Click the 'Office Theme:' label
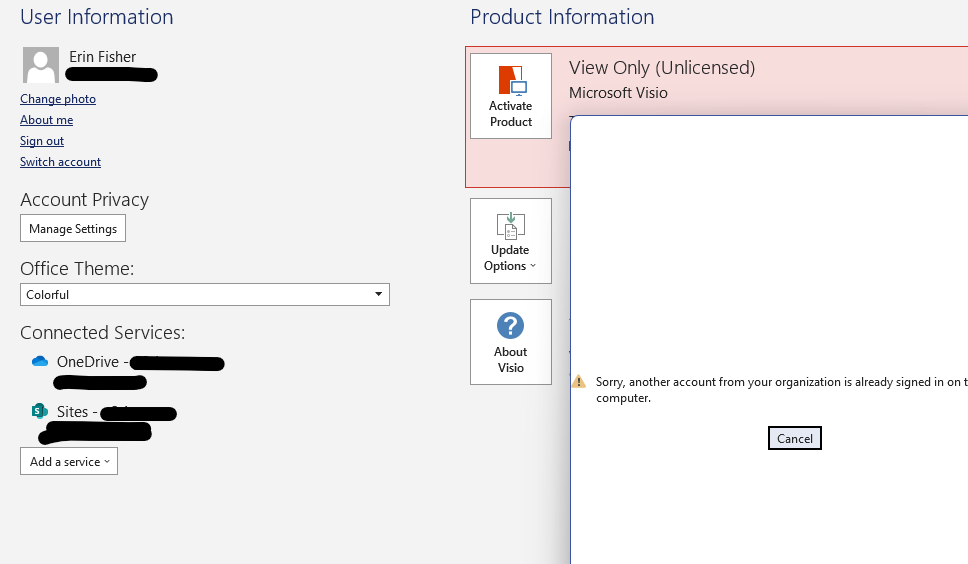 coord(77,268)
